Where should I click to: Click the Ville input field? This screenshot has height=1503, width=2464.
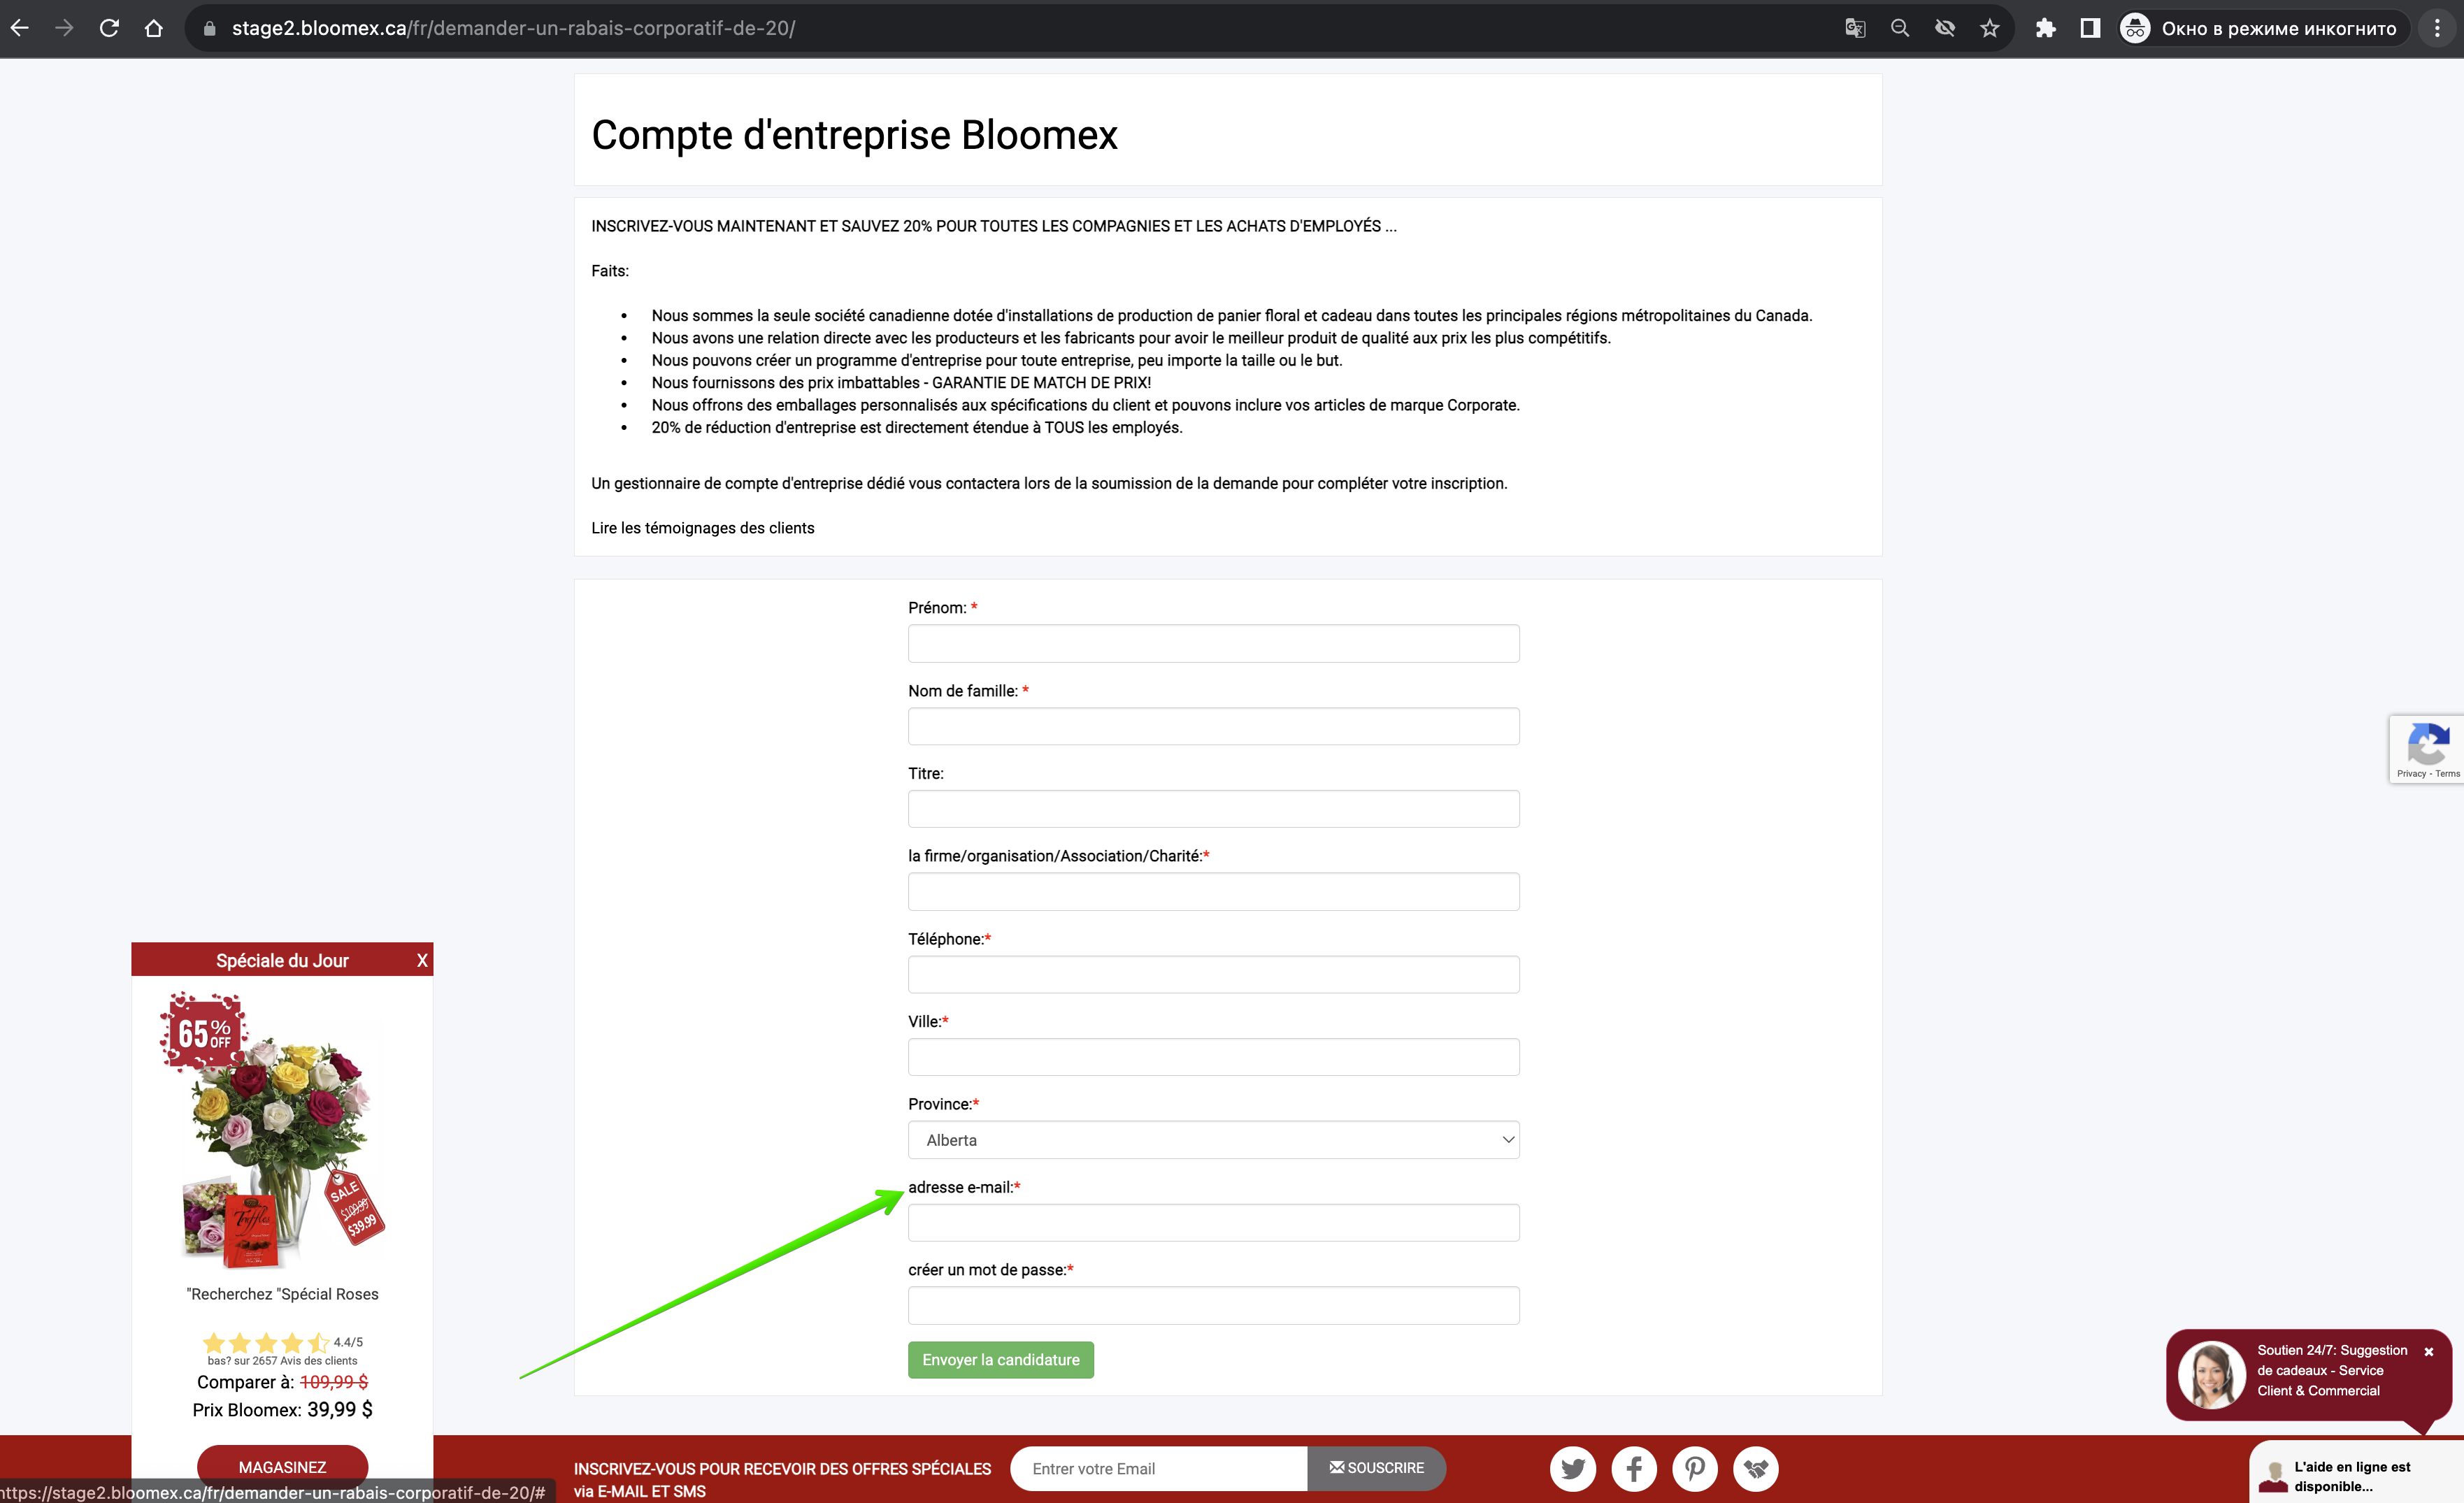tap(1213, 1057)
